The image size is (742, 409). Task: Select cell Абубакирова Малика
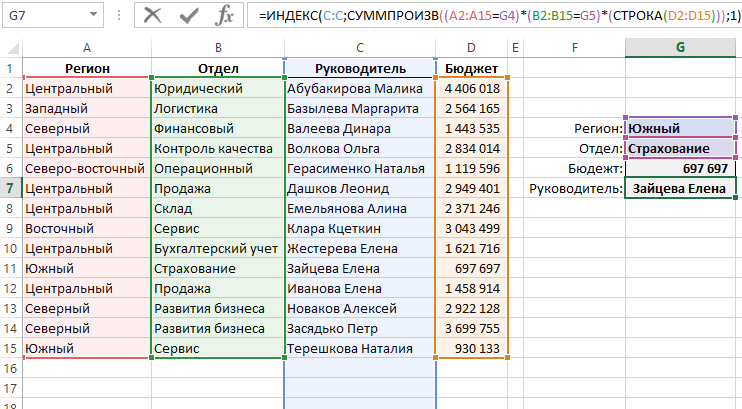[360, 89]
